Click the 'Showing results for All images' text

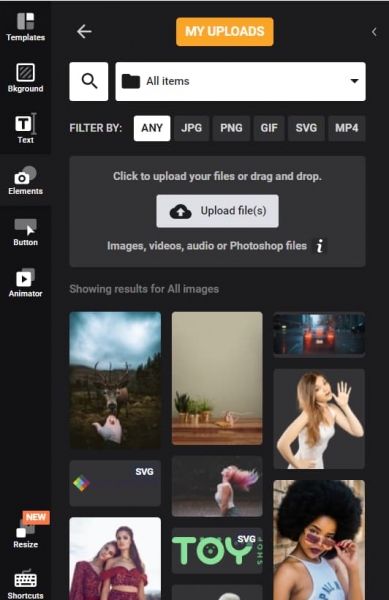point(144,289)
